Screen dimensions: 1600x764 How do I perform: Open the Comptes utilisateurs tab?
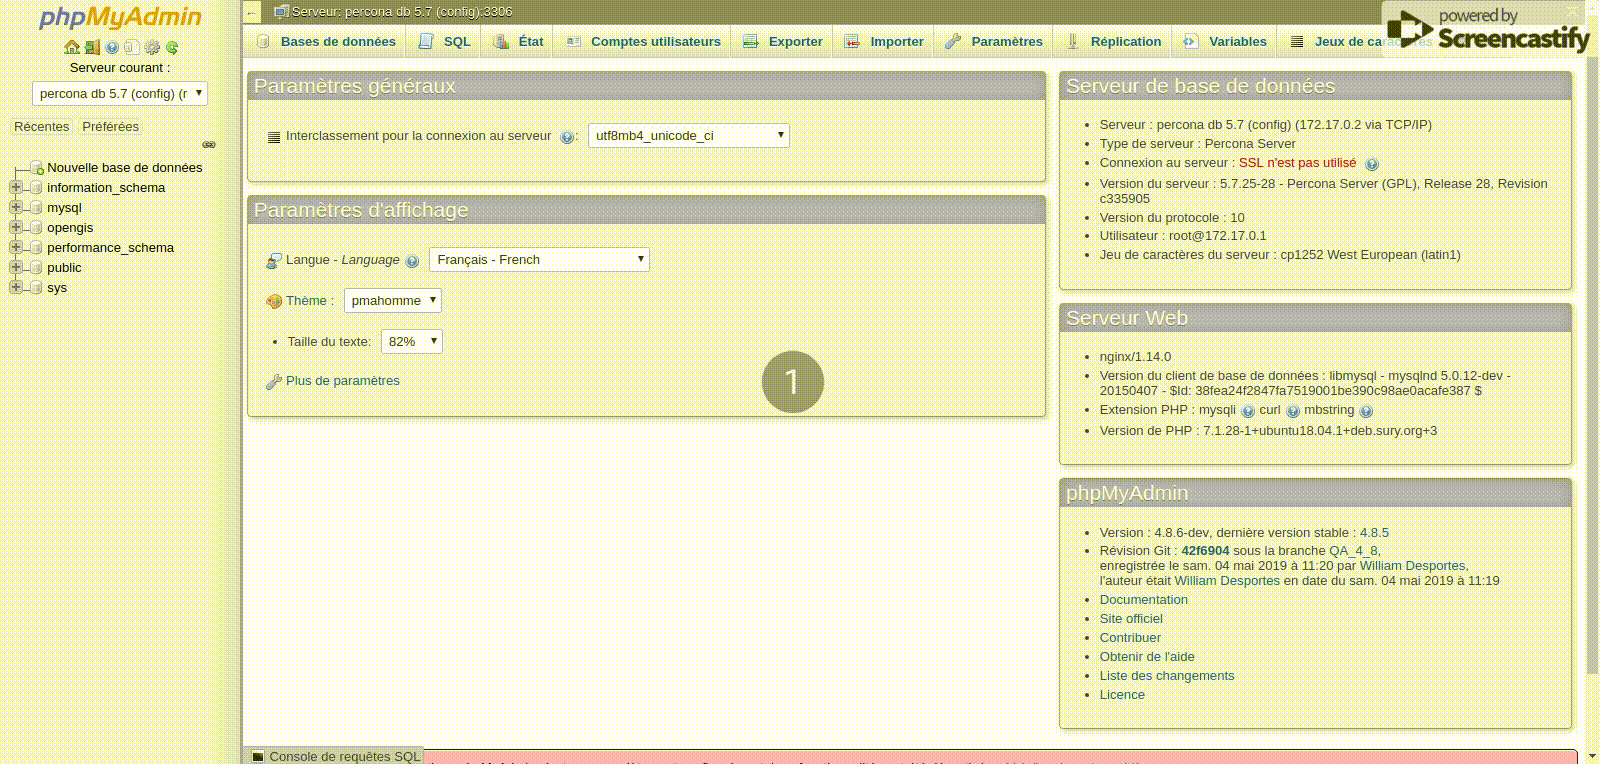(x=643, y=41)
